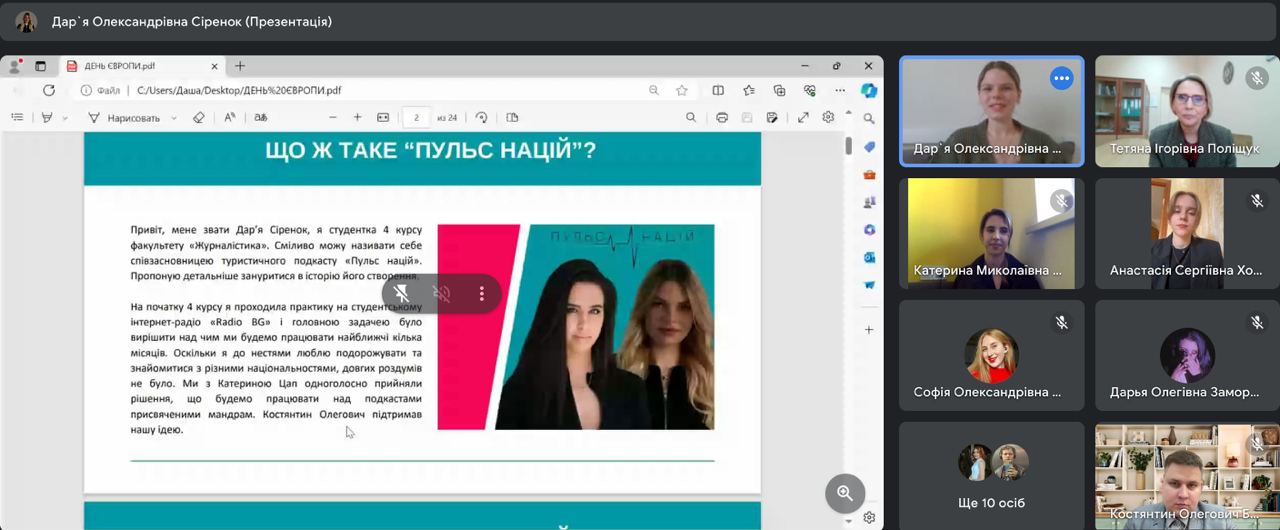Open PDF viewer settings gear

828,118
